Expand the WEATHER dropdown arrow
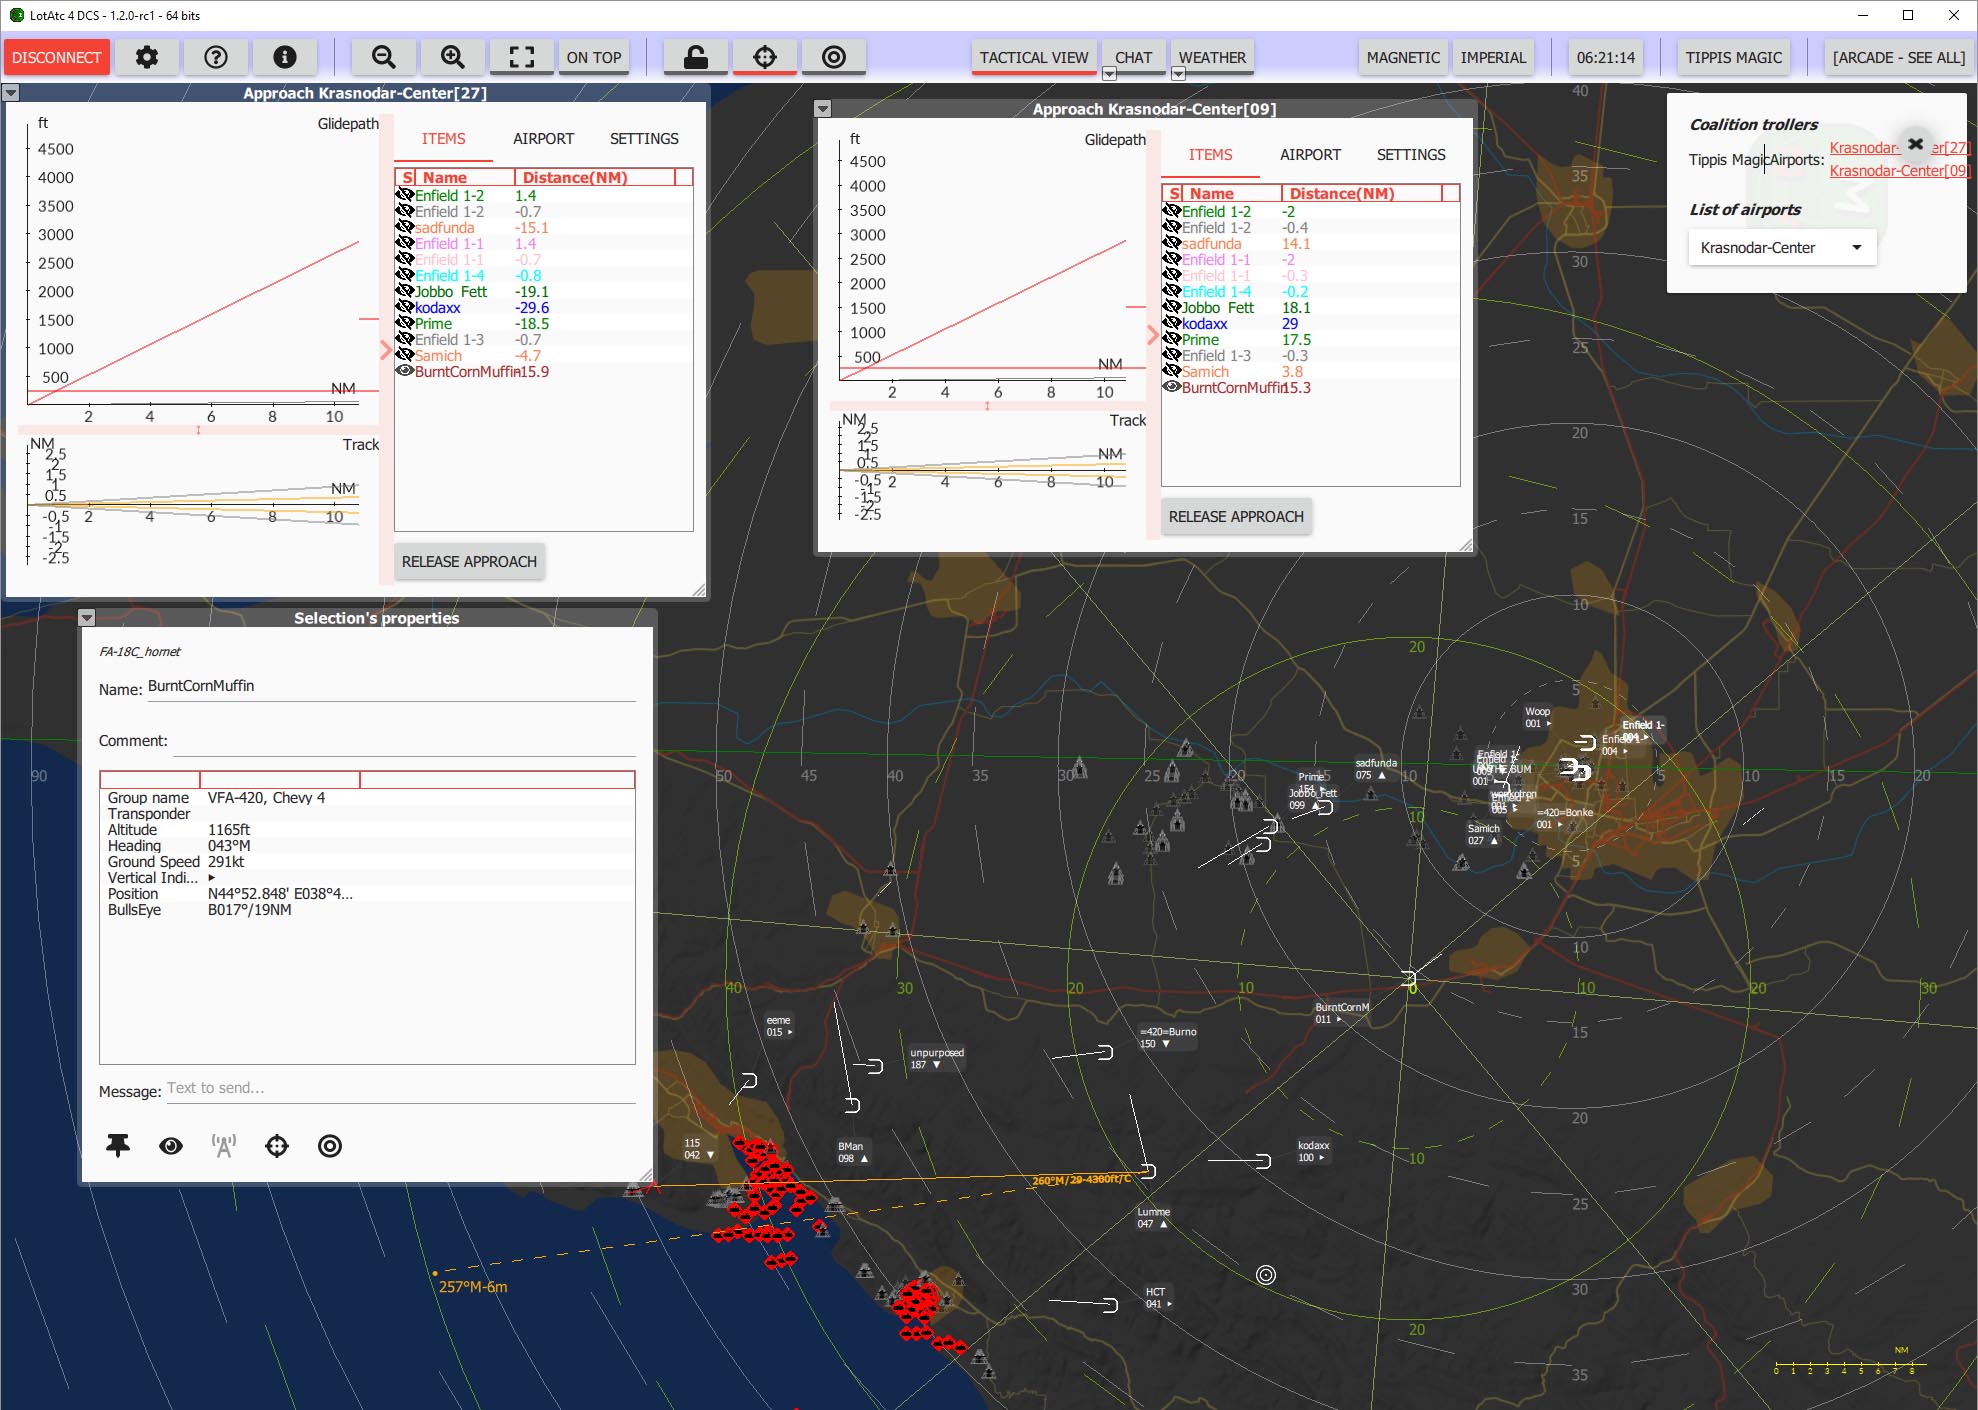 coord(1178,74)
